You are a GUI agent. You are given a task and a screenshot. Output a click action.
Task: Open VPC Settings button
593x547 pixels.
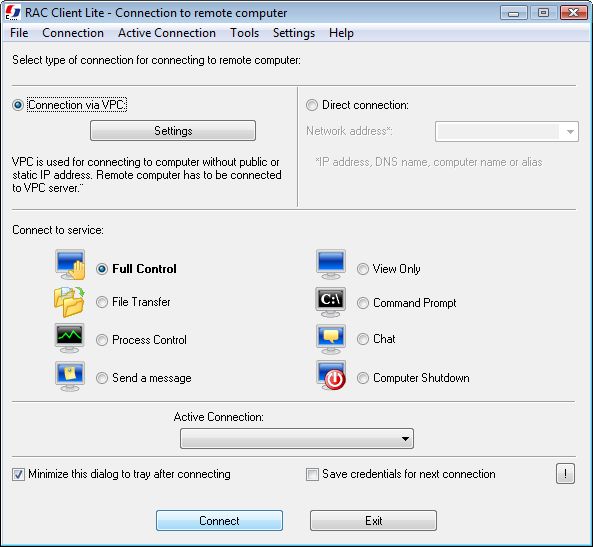[x=173, y=131]
